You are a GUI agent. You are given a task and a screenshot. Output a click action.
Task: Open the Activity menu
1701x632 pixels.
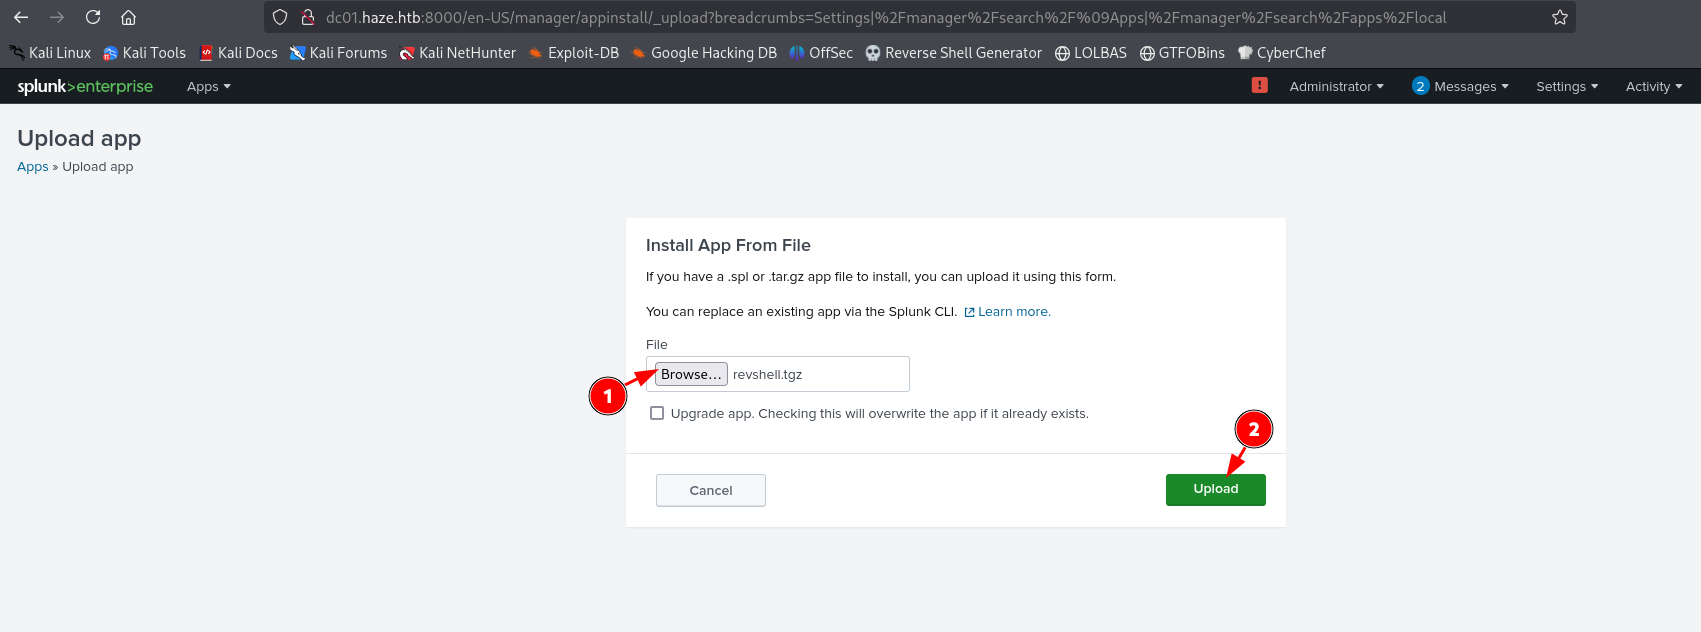pyautogui.click(x=1653, y=87)
